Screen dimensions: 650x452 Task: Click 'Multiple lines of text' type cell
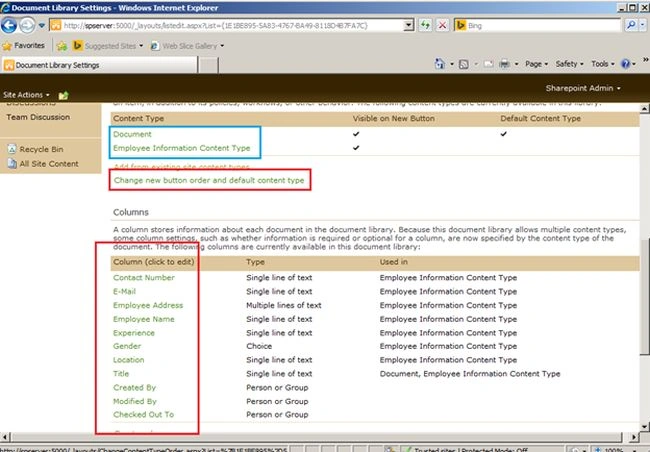284,305
